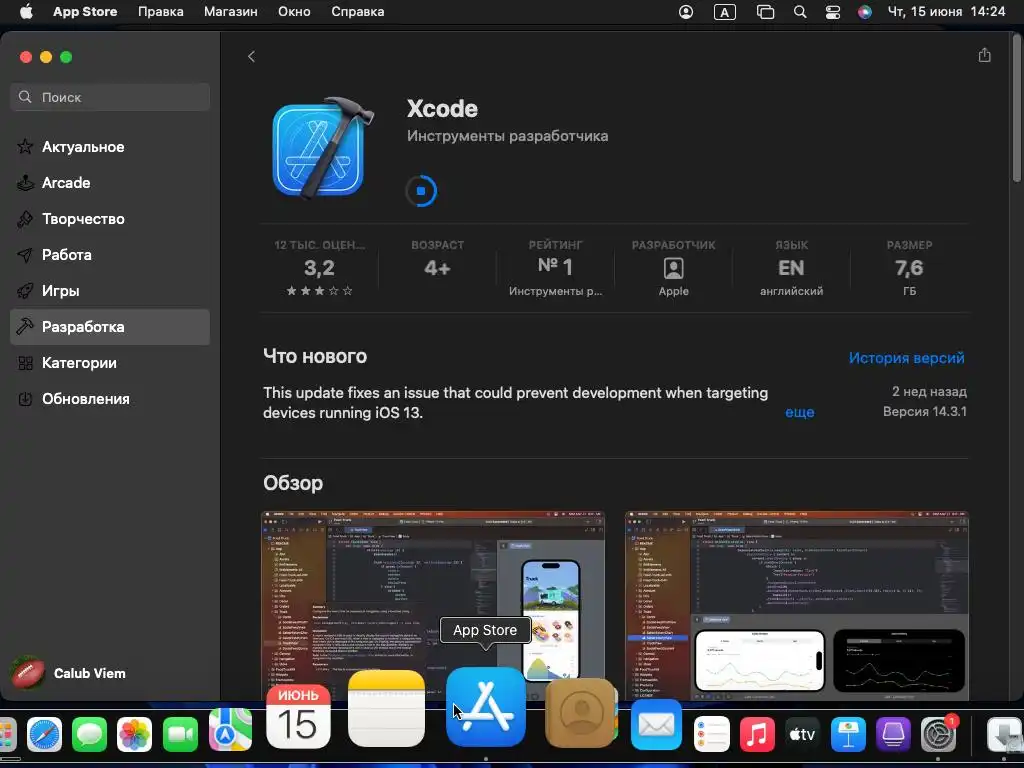Open the first Xcode overview screenshot
The image size is (1024, 768).
tap(433, 605)
